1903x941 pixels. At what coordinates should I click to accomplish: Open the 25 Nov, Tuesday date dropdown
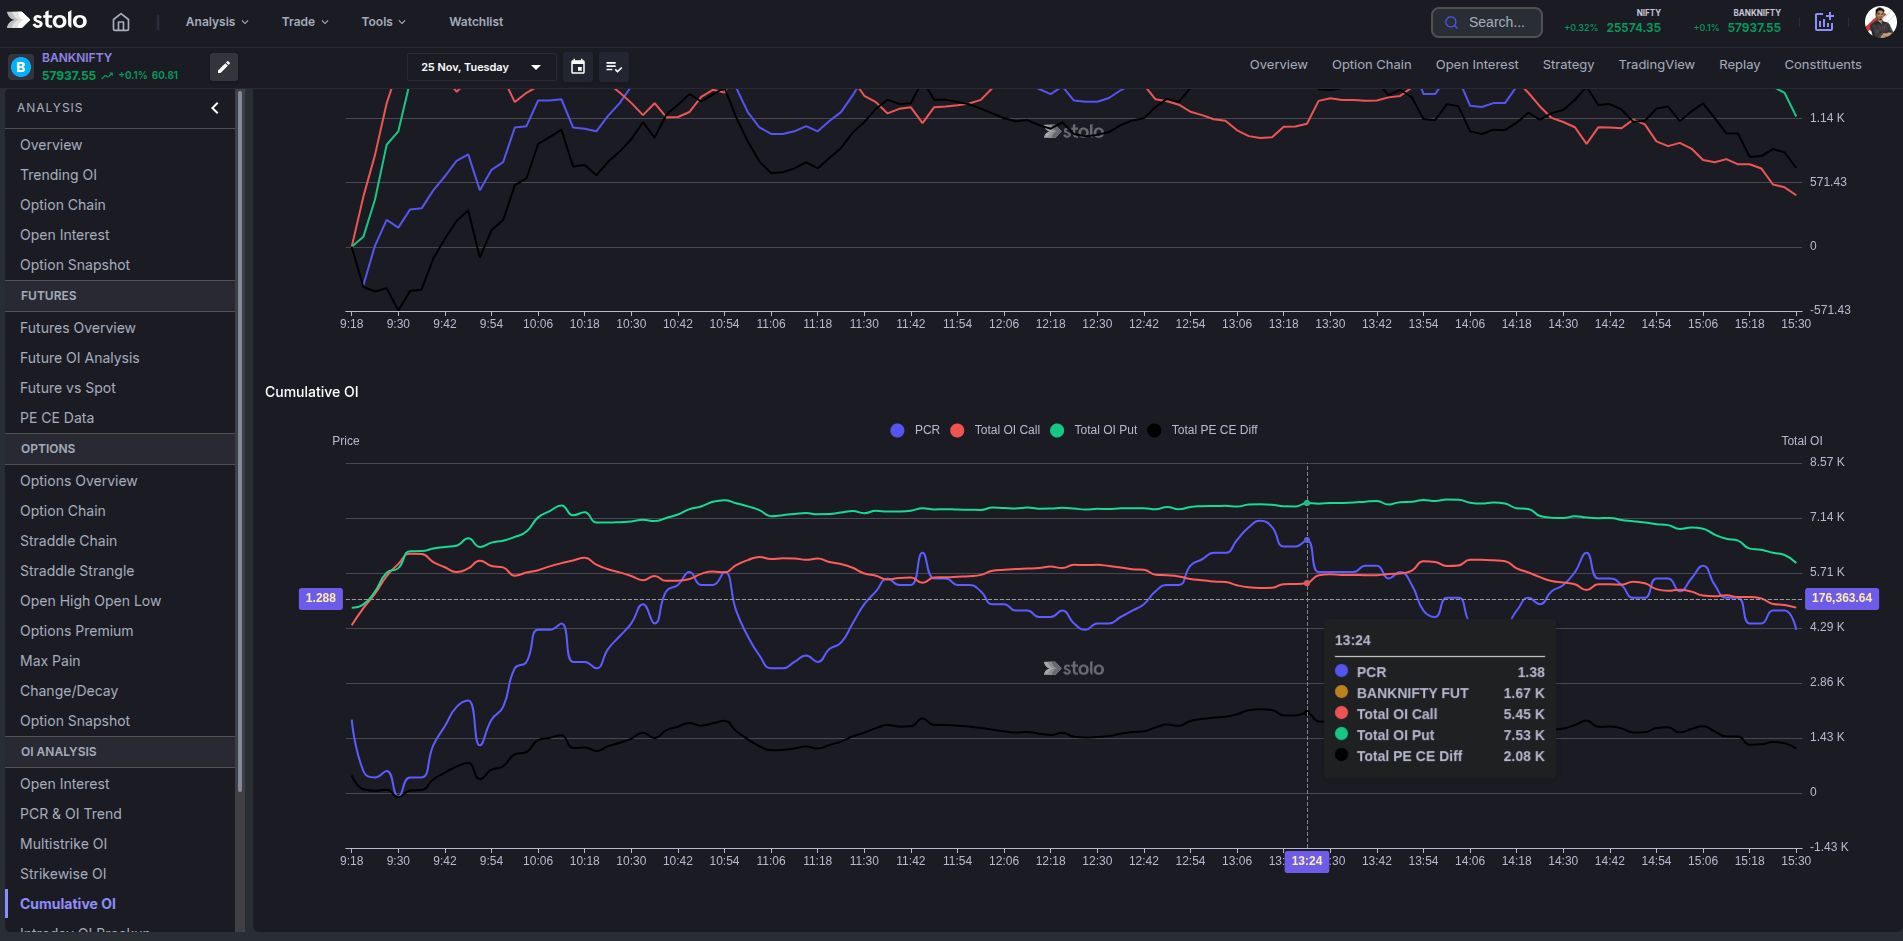[x=481, y=67]
